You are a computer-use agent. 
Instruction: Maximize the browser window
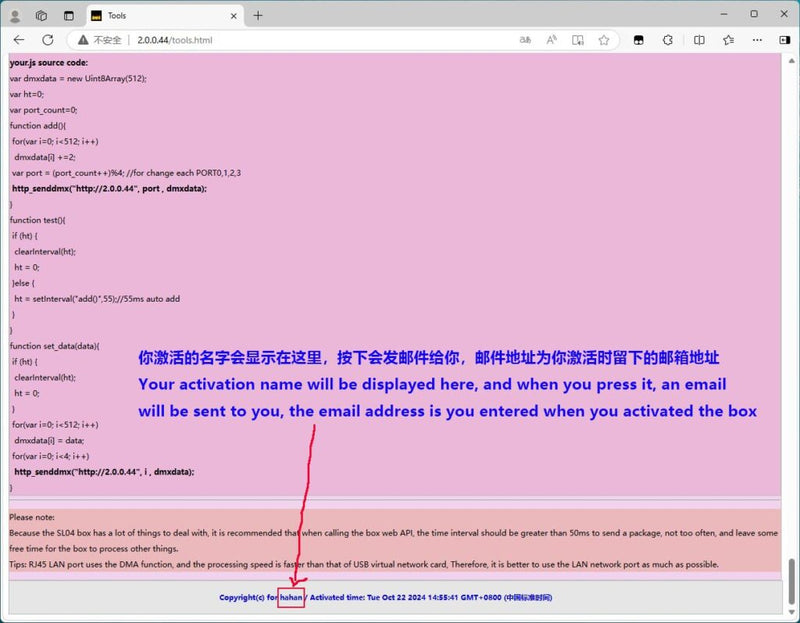754,14
